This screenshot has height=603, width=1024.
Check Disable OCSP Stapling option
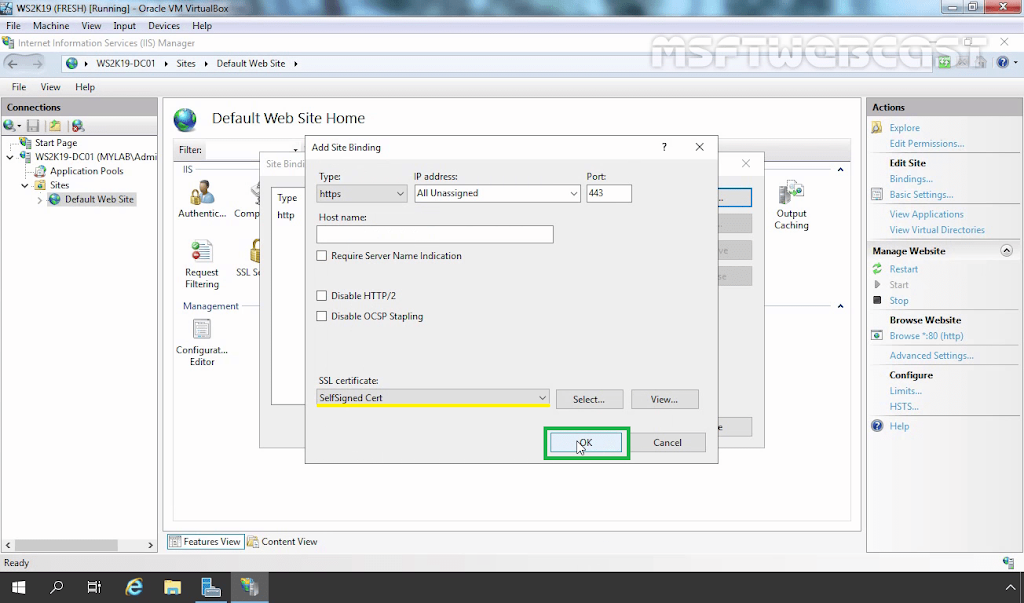321,316
